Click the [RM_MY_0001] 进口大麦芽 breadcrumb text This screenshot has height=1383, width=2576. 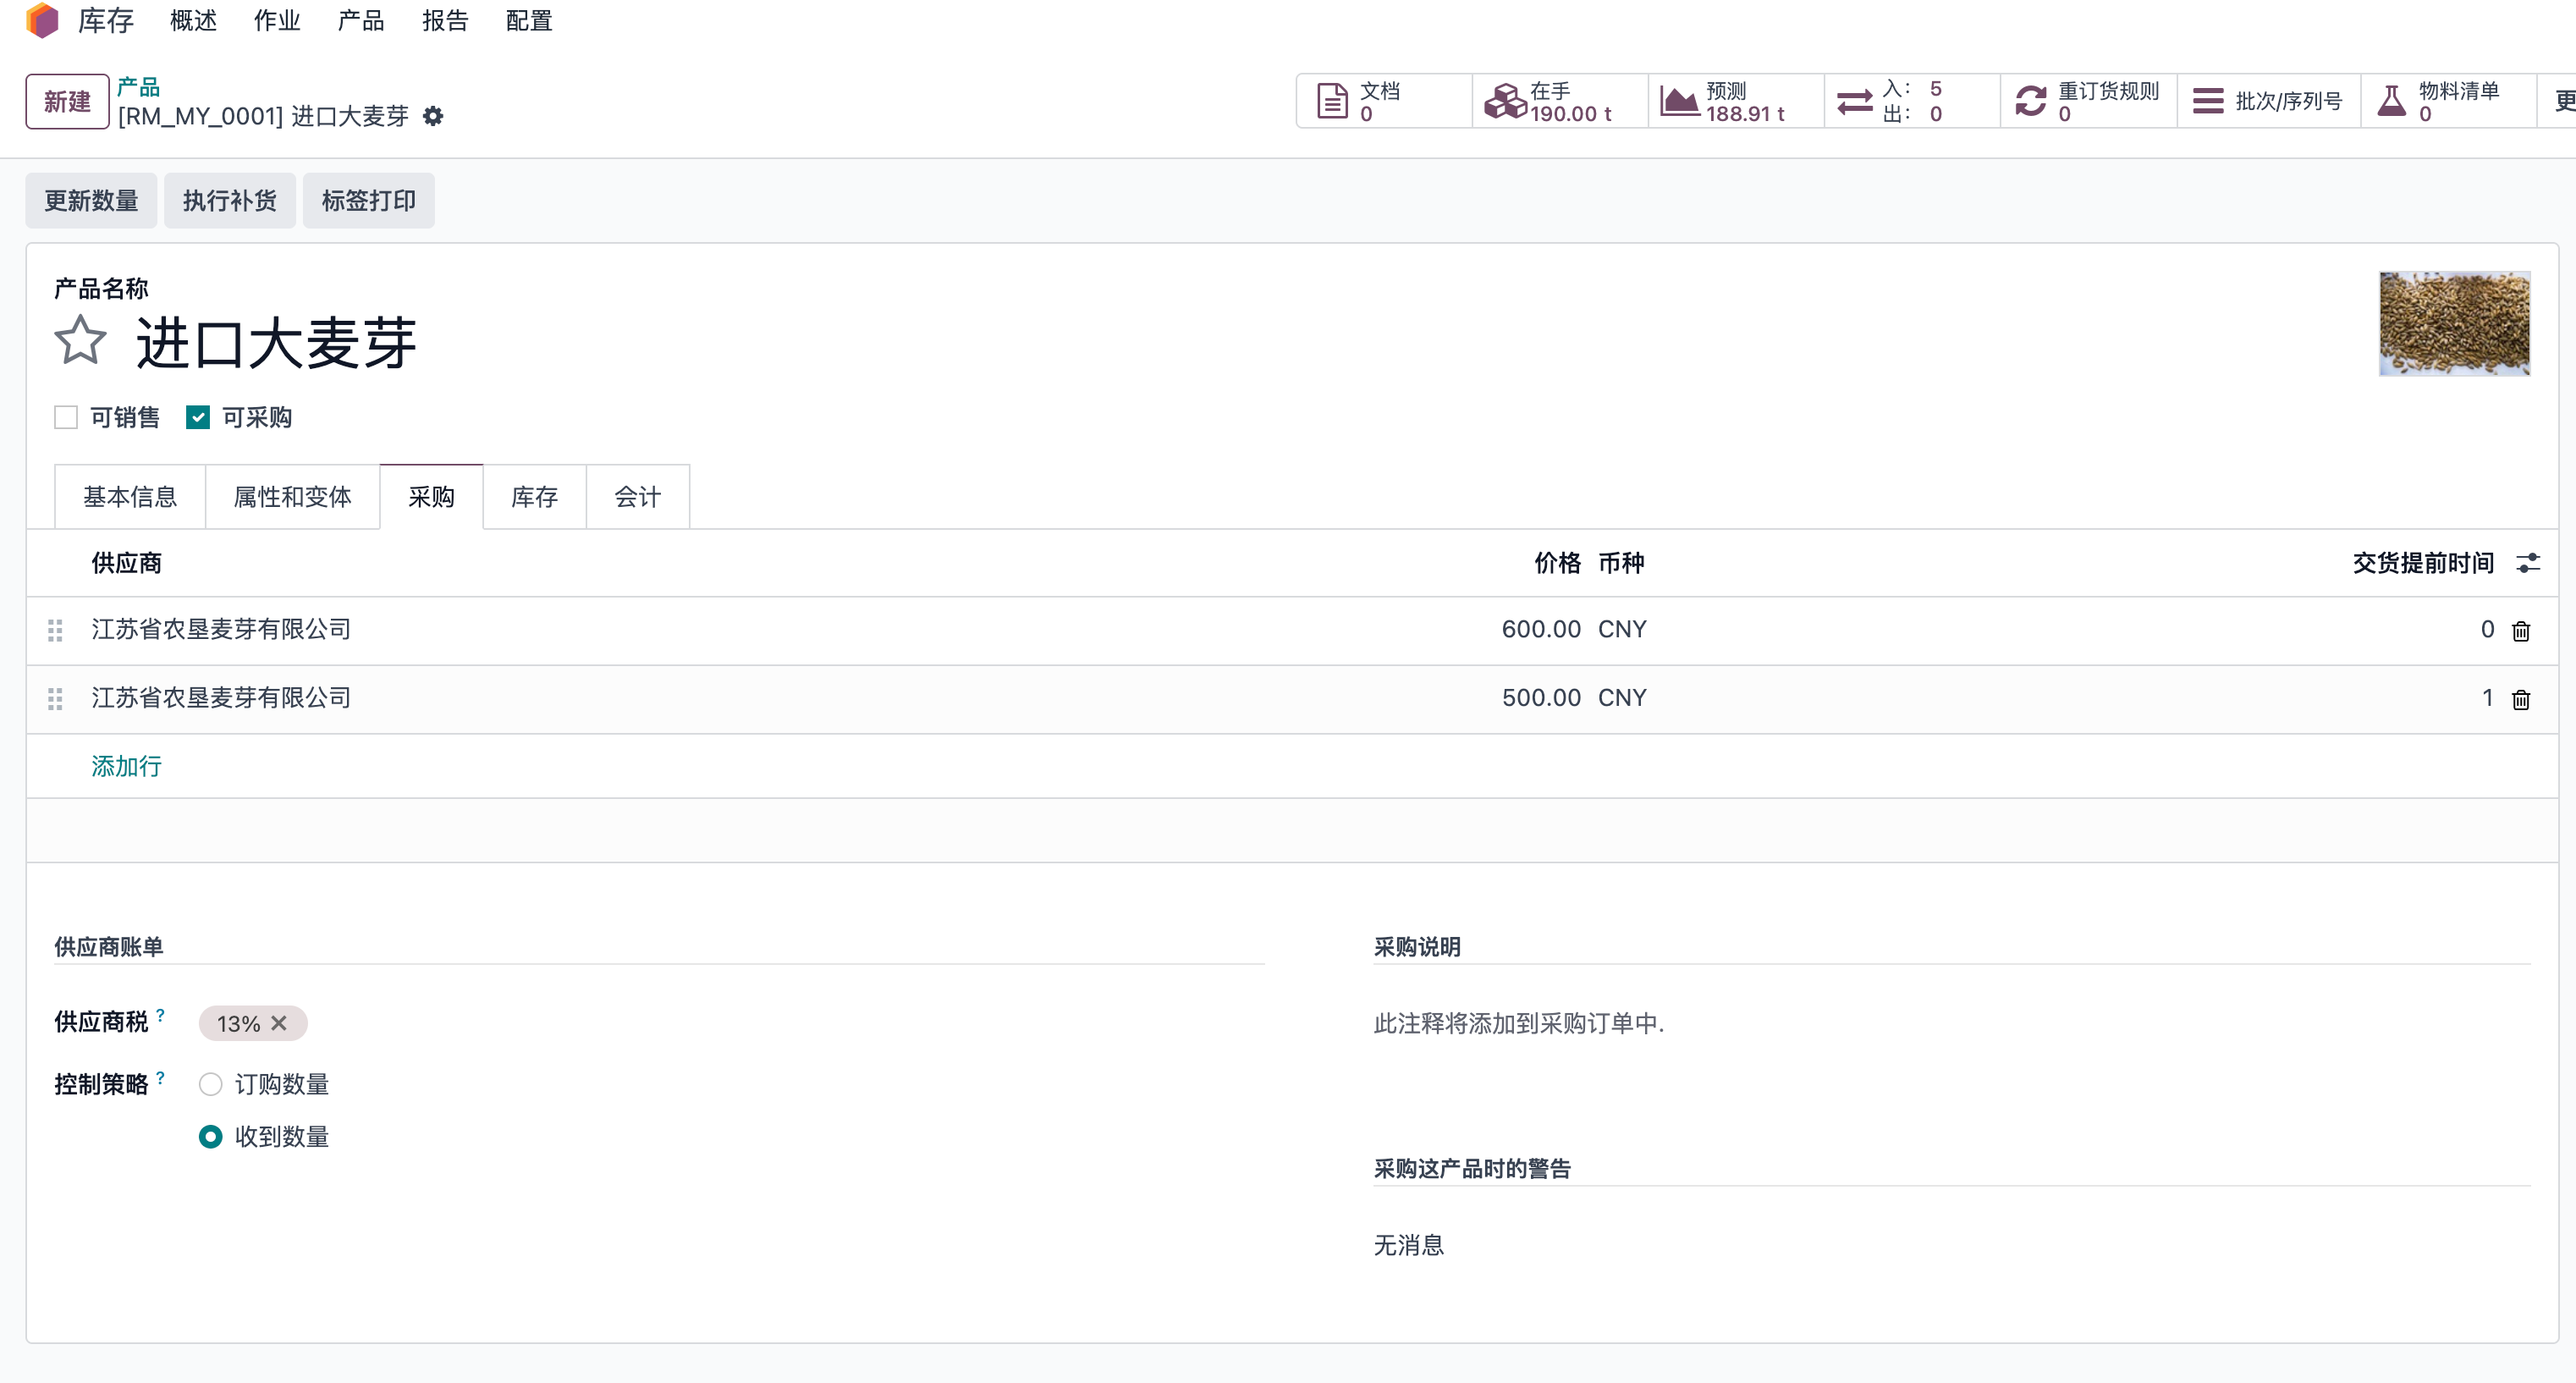coord(263,116)
